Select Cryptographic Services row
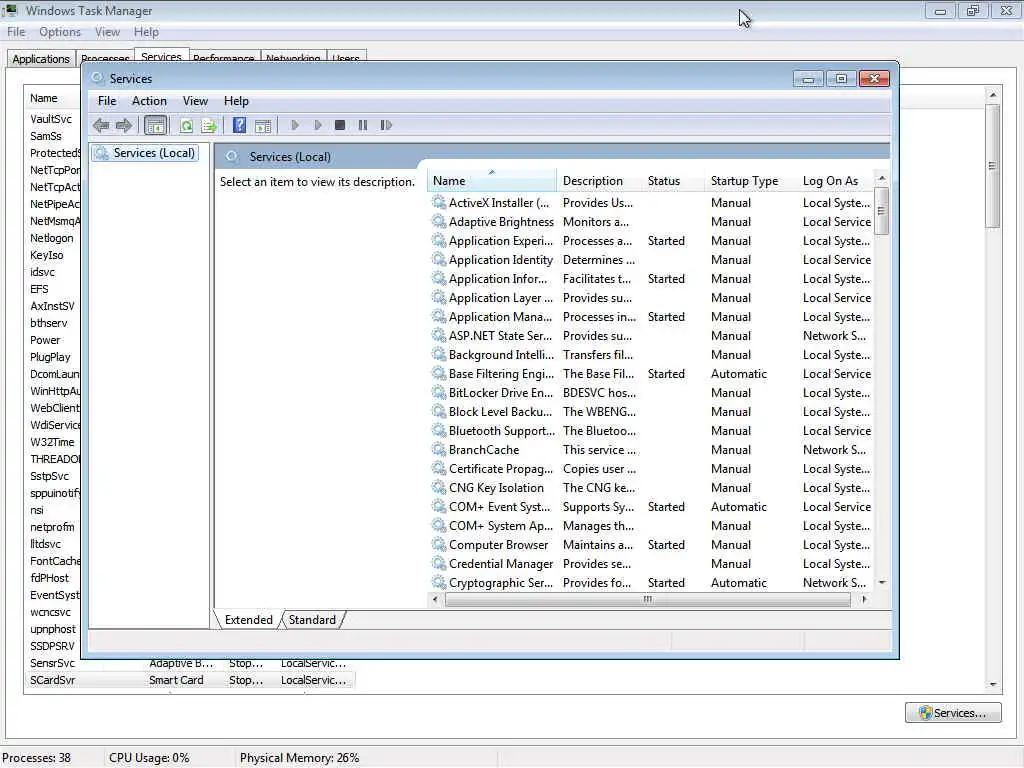Screen dimensions: 1024x768 (x=651, y=582)
